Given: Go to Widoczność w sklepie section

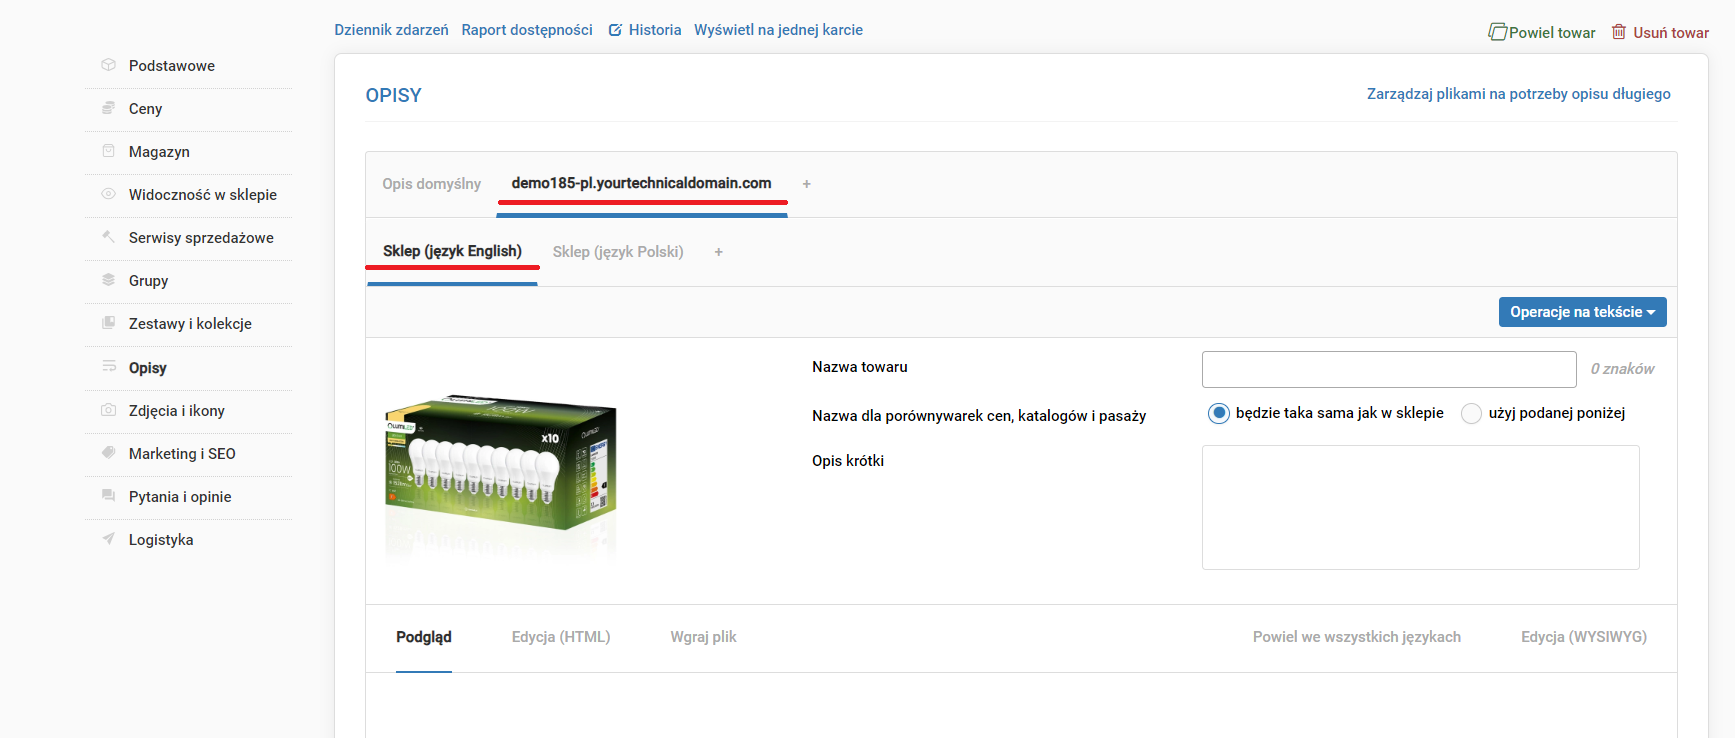Looking at the screenshot, I should tap(203, 195).
